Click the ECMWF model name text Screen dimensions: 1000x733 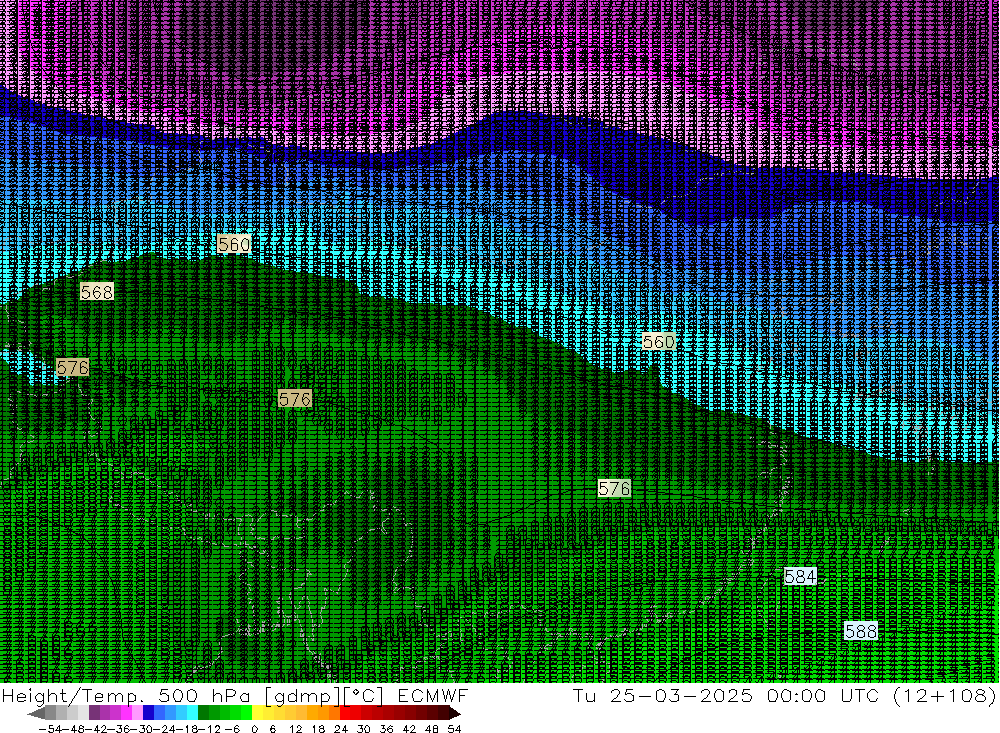(432, 695)
